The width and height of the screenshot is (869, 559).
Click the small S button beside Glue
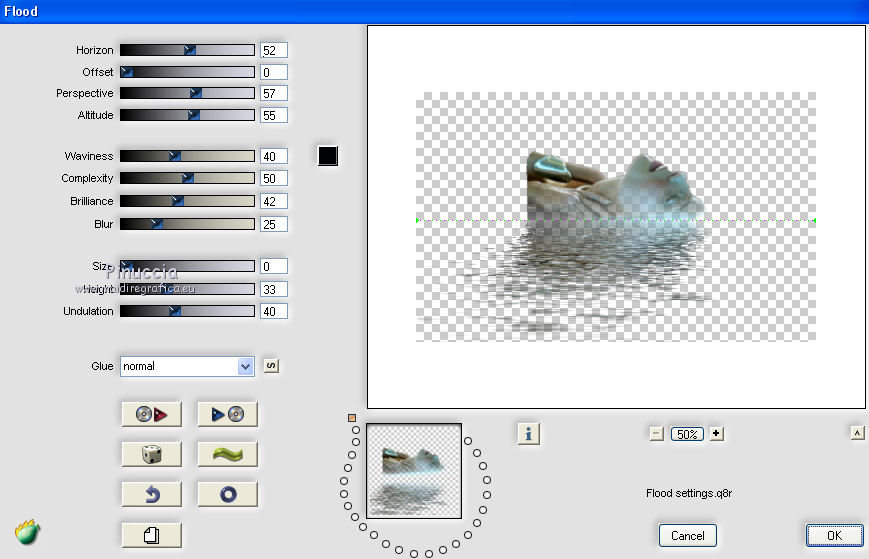pyautogui.click(x=271, y=366)
